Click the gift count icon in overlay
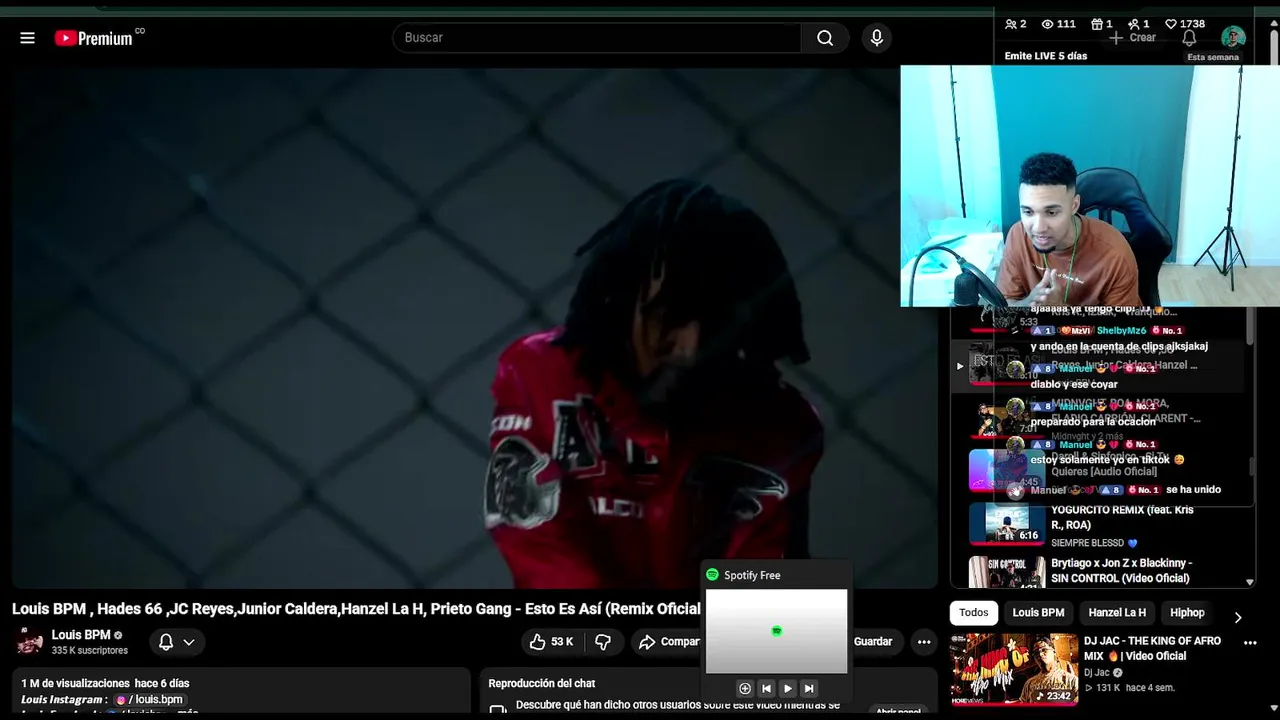Screen dimensions: 1280x720 [1096, 24]
